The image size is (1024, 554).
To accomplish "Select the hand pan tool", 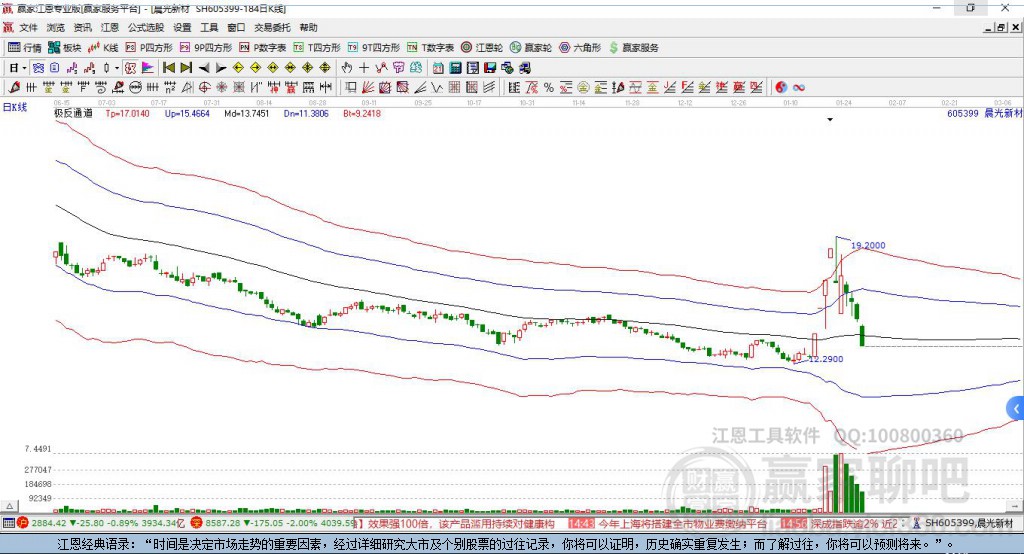I will coord(346,68).
